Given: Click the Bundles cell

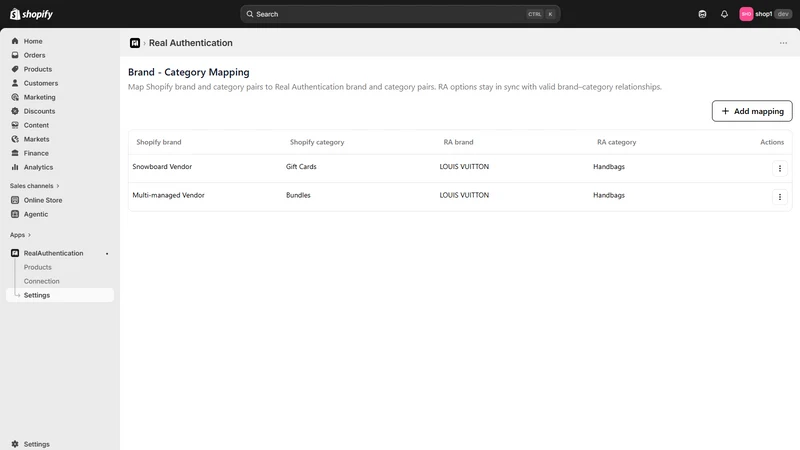Looking at the screenshot, I should point(298,195).
